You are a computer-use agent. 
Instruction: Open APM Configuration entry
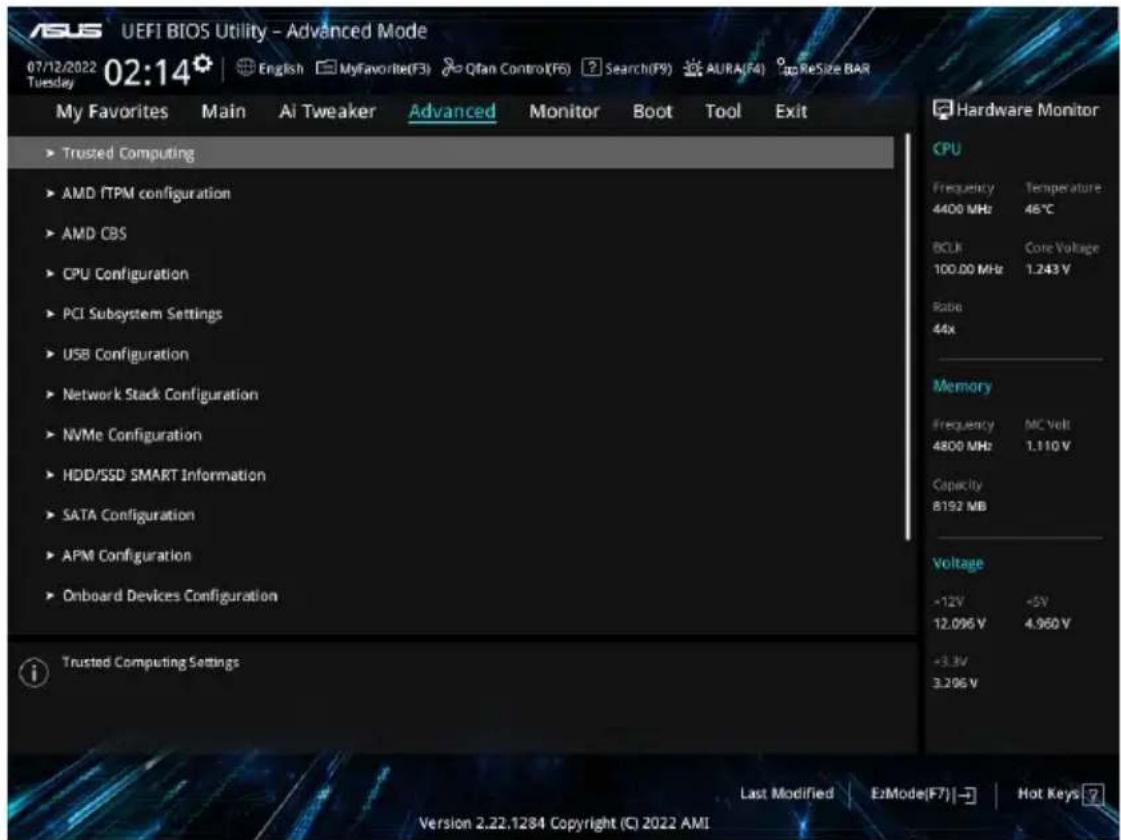tap(127, 555)
